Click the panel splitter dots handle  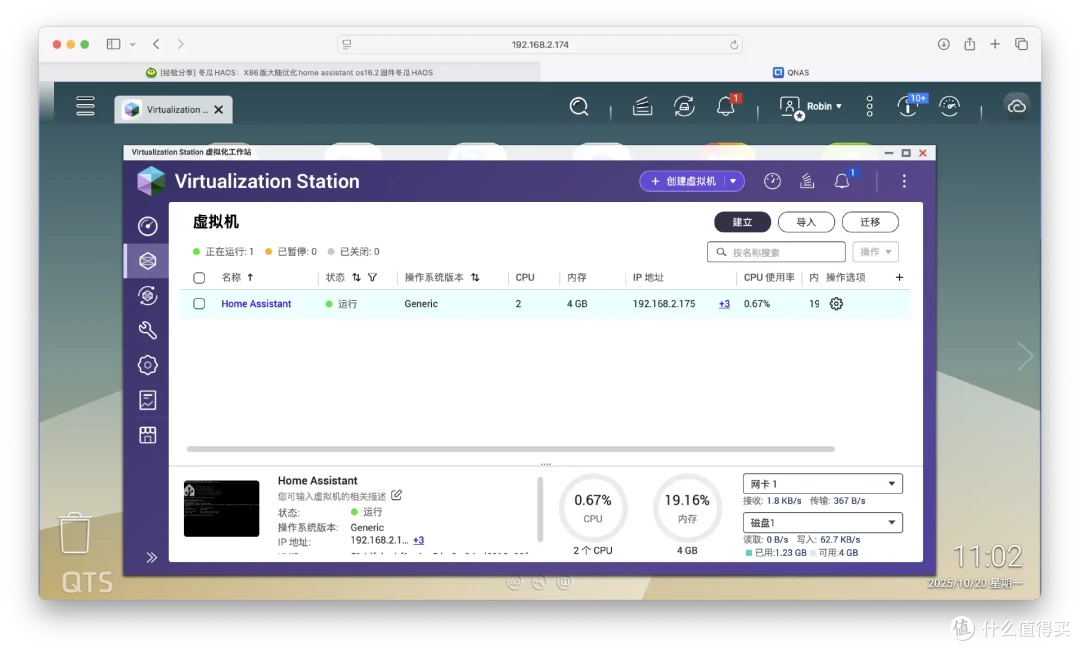point(546,464)
